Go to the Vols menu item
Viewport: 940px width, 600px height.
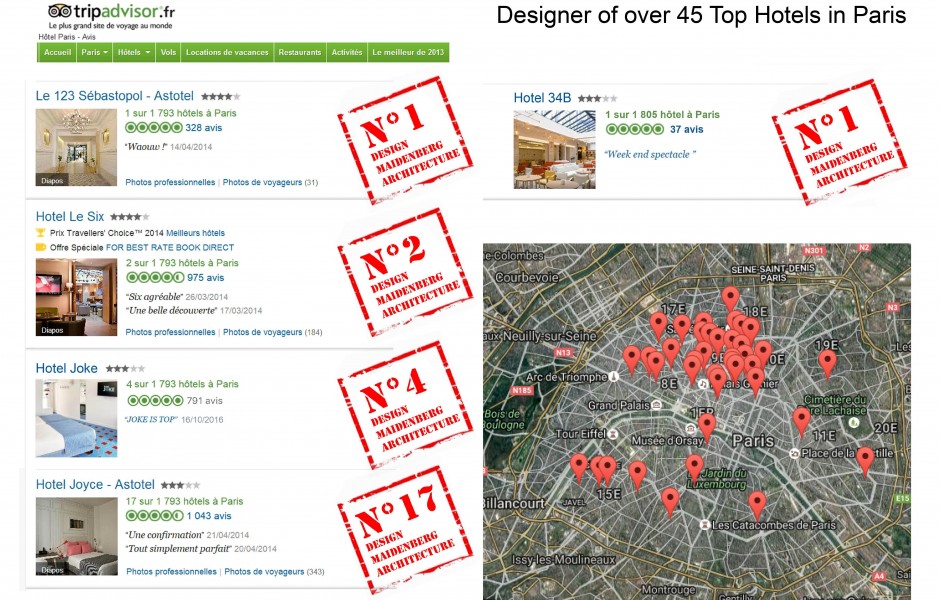pos(168,53)
